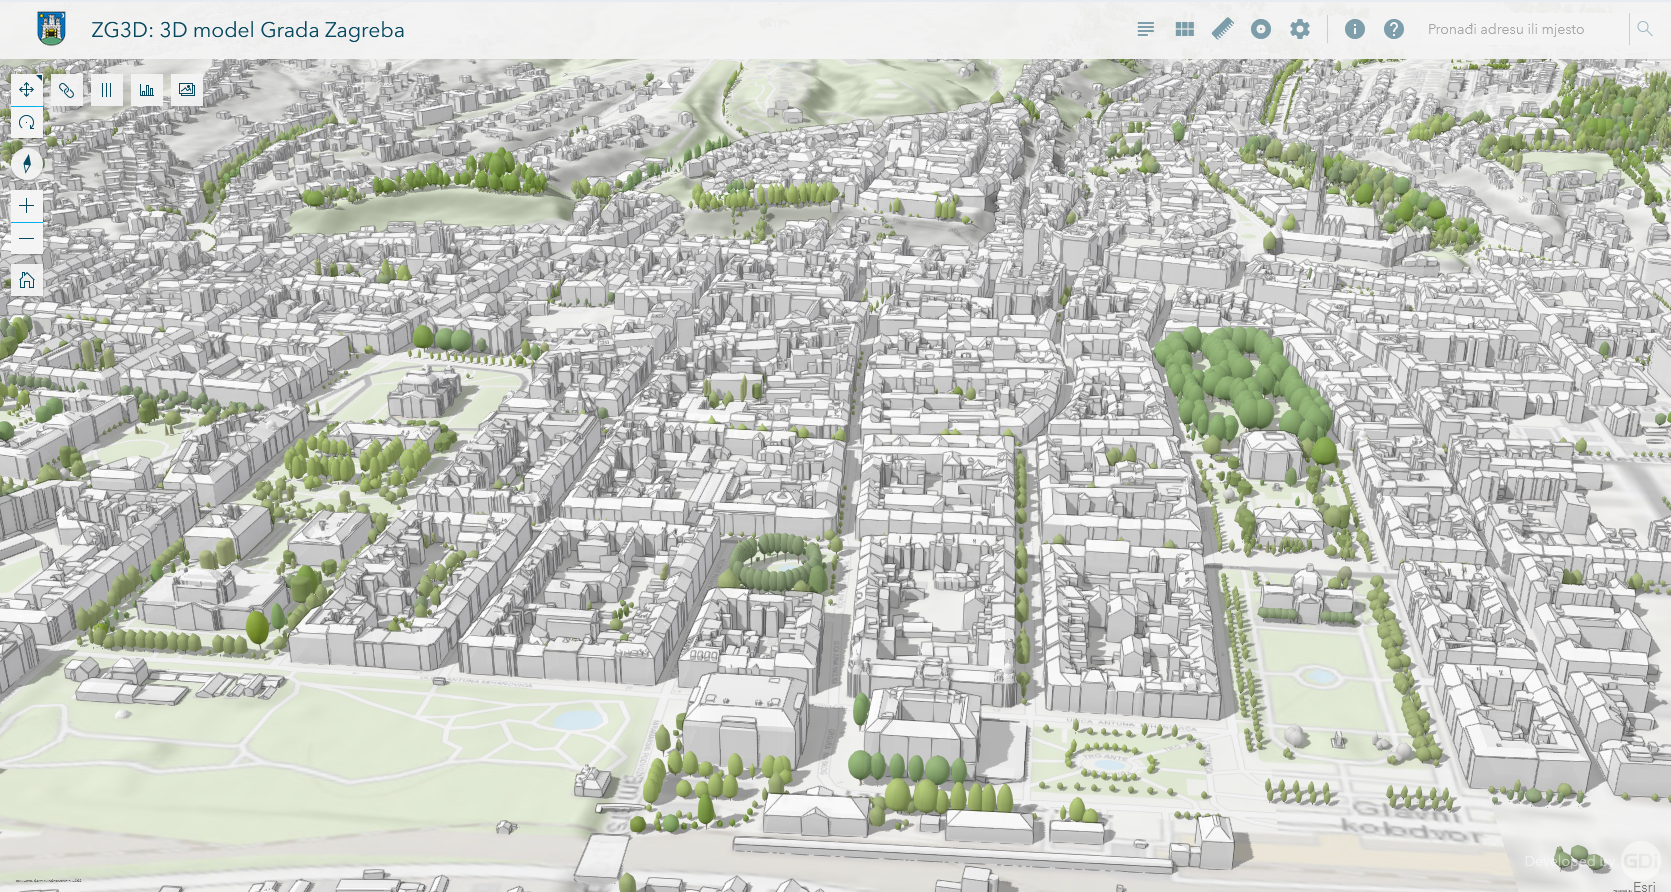The width and height of the screenshot is (1671, 892).
Task: Open the bar chart tool
Action: pyautogui.click(x=147, y=90)
